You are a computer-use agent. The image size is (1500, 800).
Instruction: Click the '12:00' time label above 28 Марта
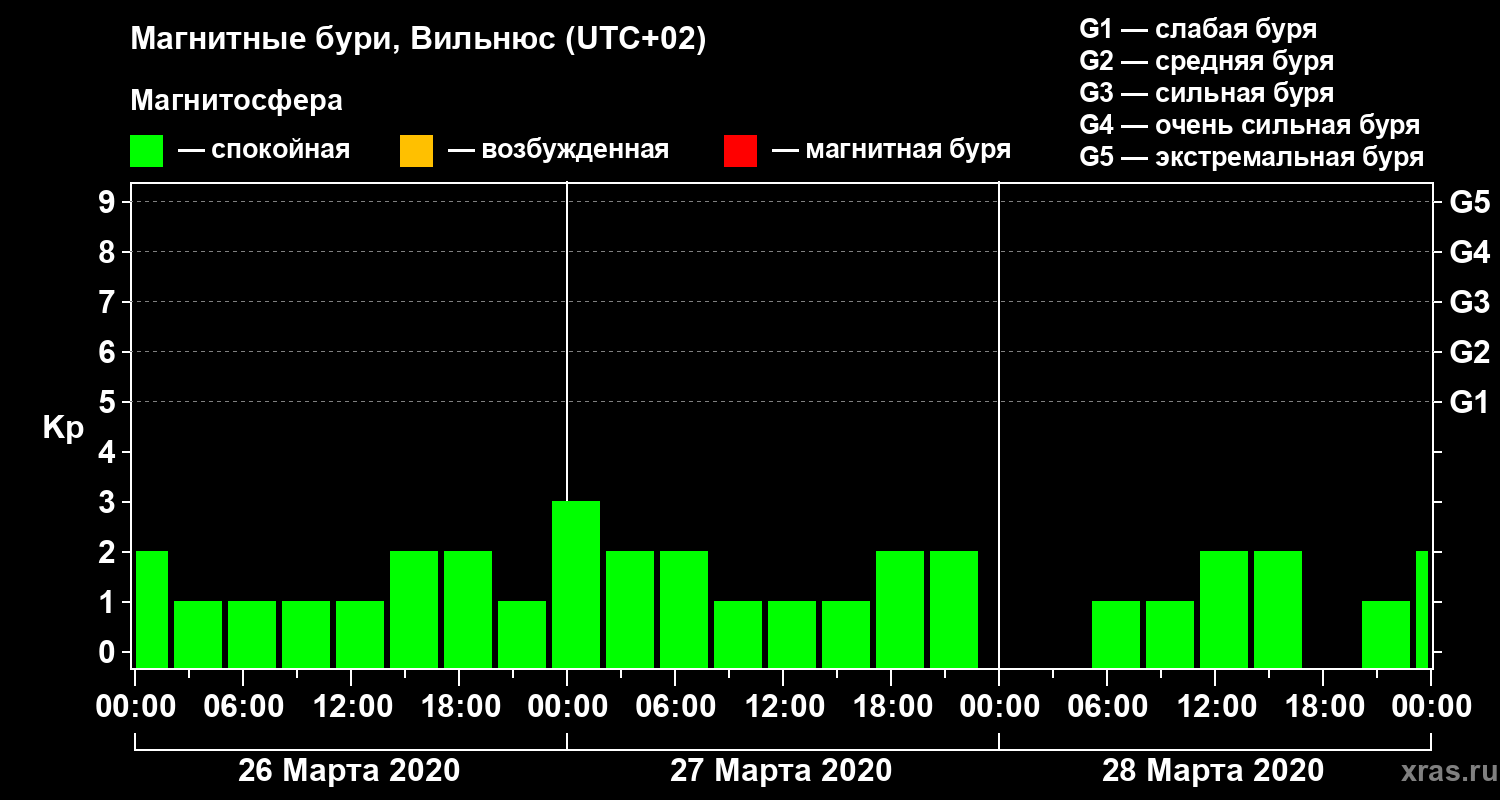[1215, 706]
